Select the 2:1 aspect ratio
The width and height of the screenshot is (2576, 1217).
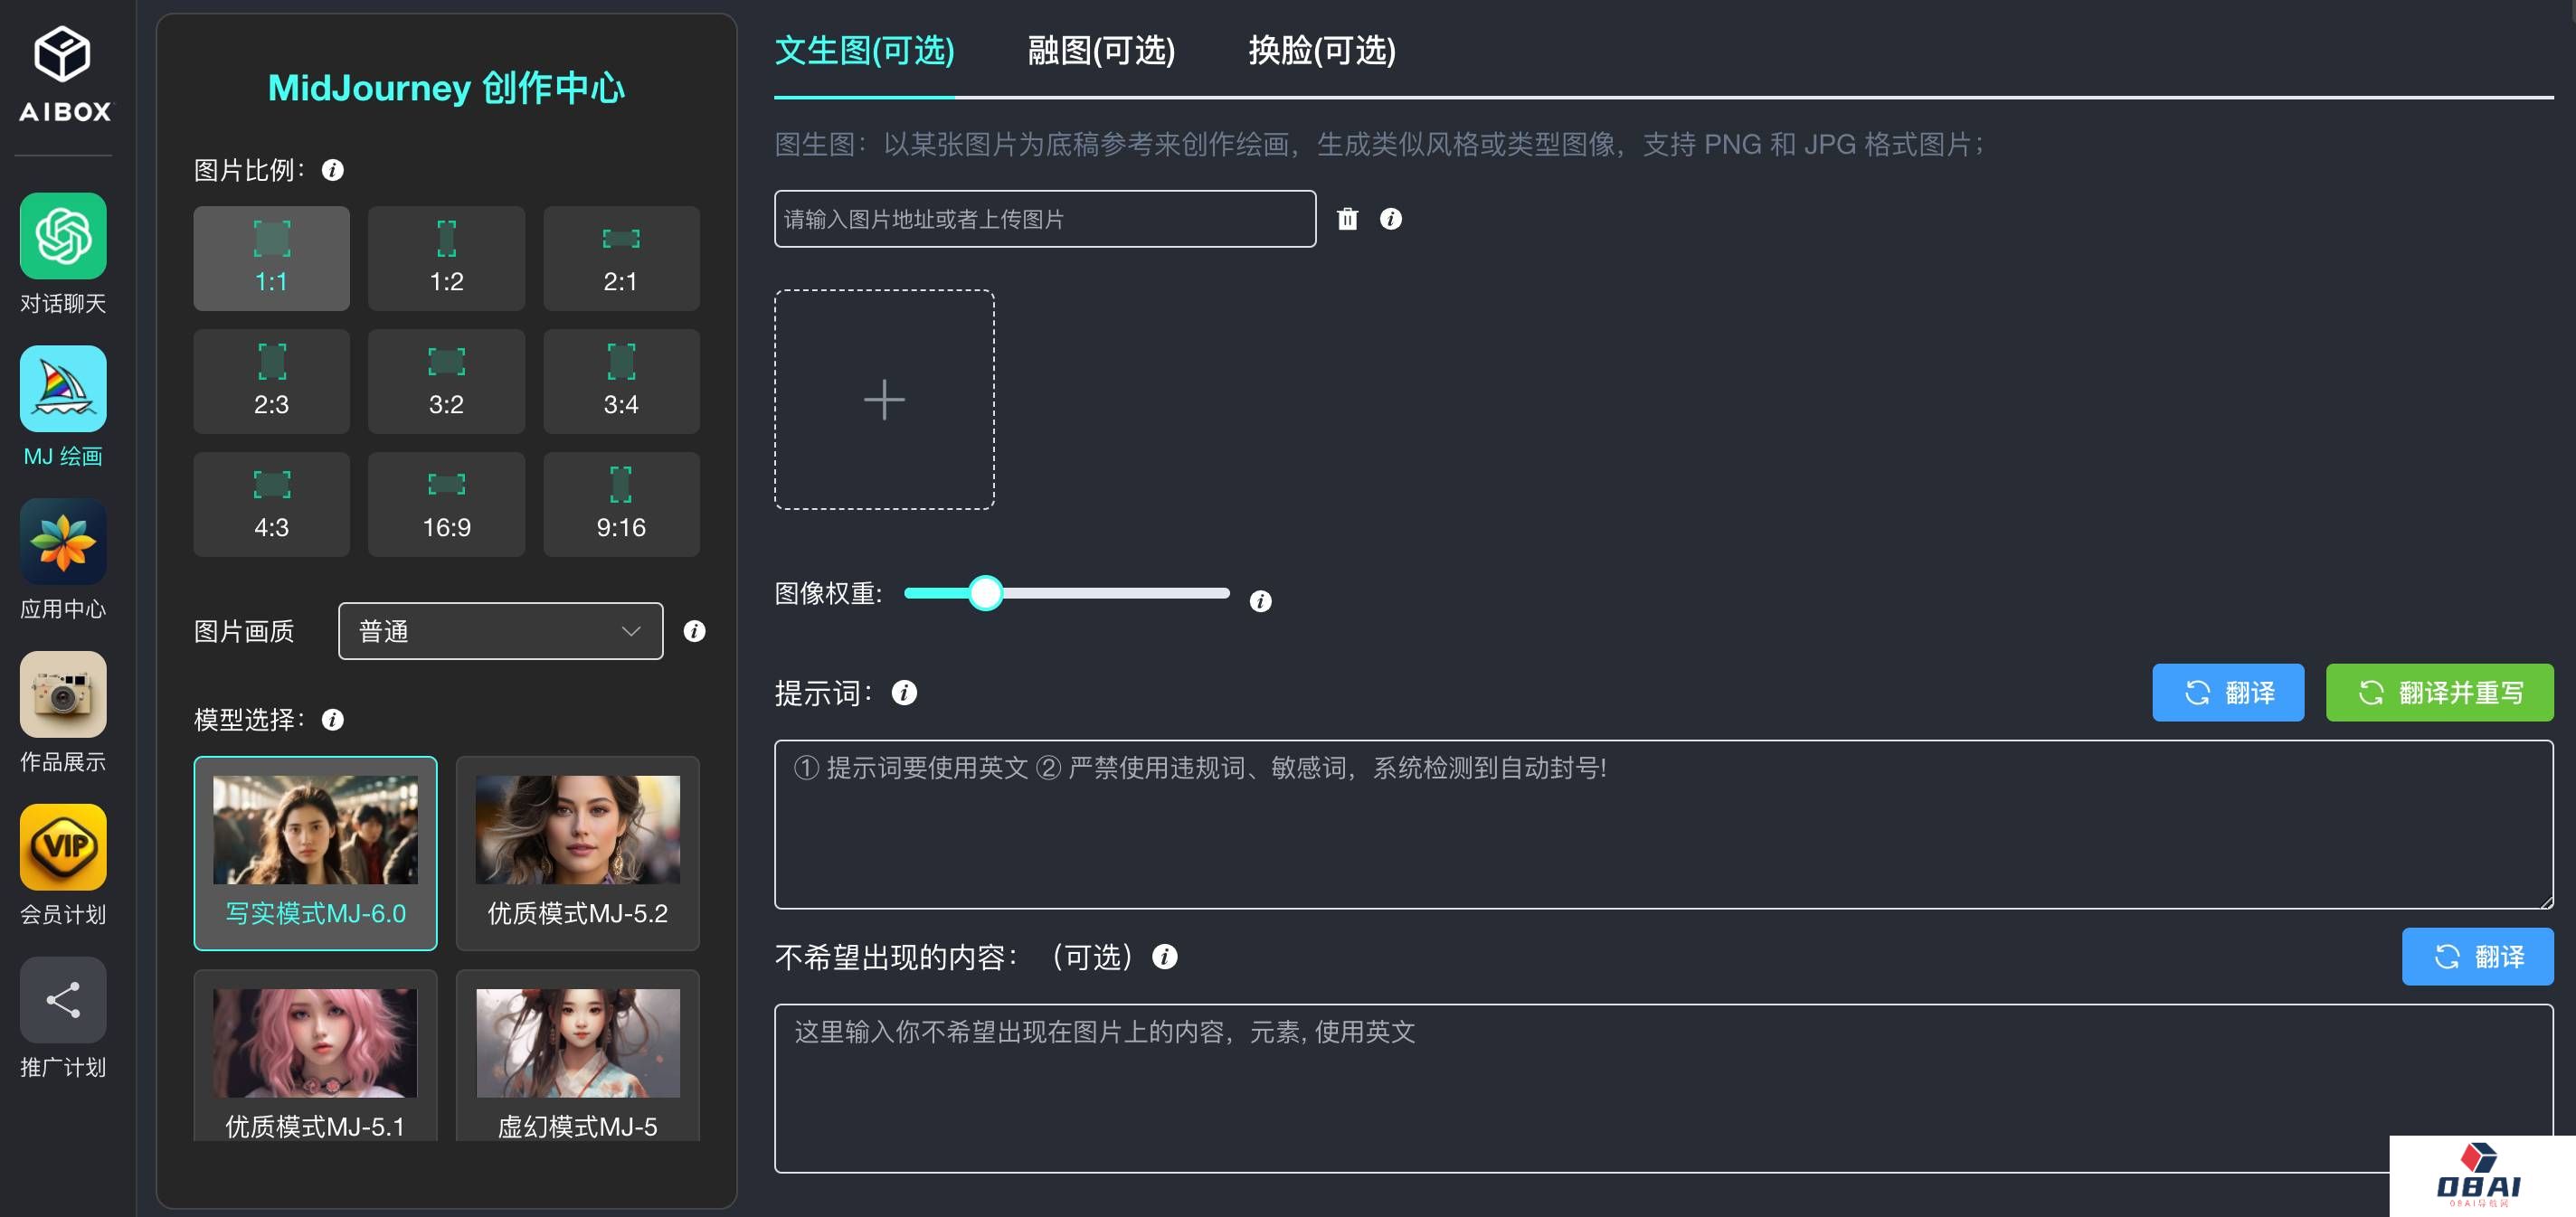click(621, 258)
